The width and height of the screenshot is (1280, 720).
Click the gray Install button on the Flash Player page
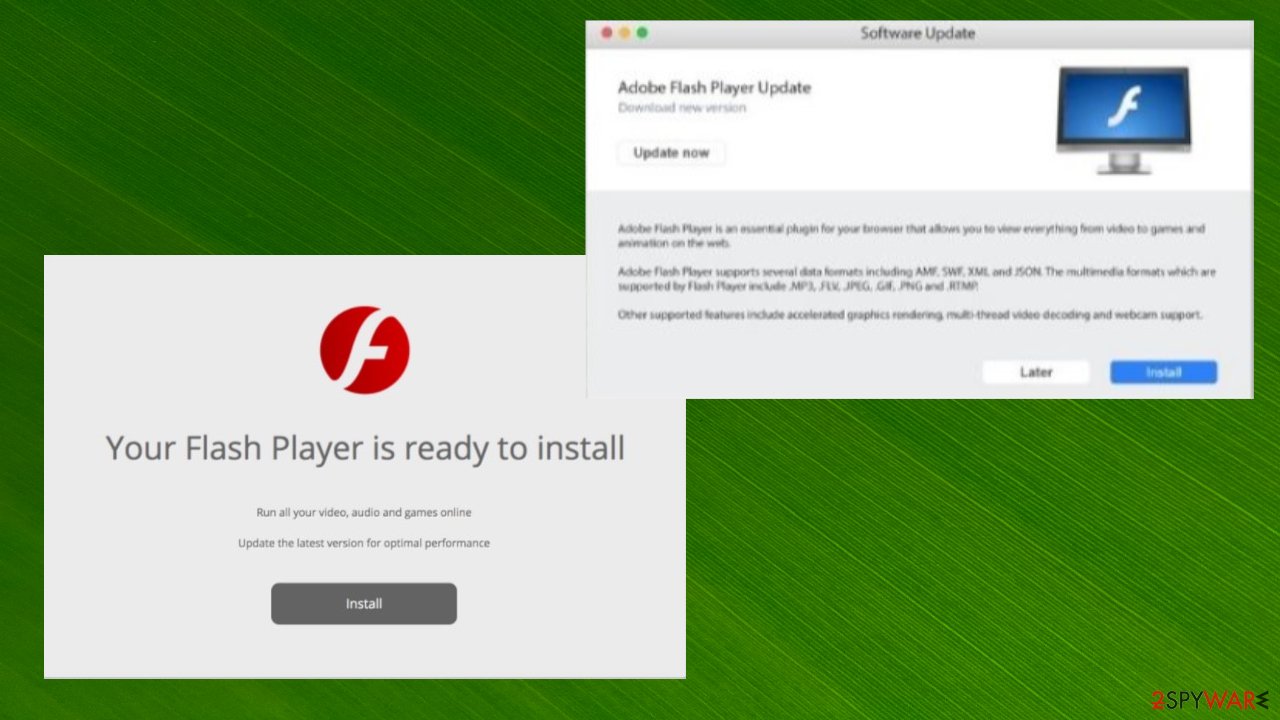[x=364, y=604]
